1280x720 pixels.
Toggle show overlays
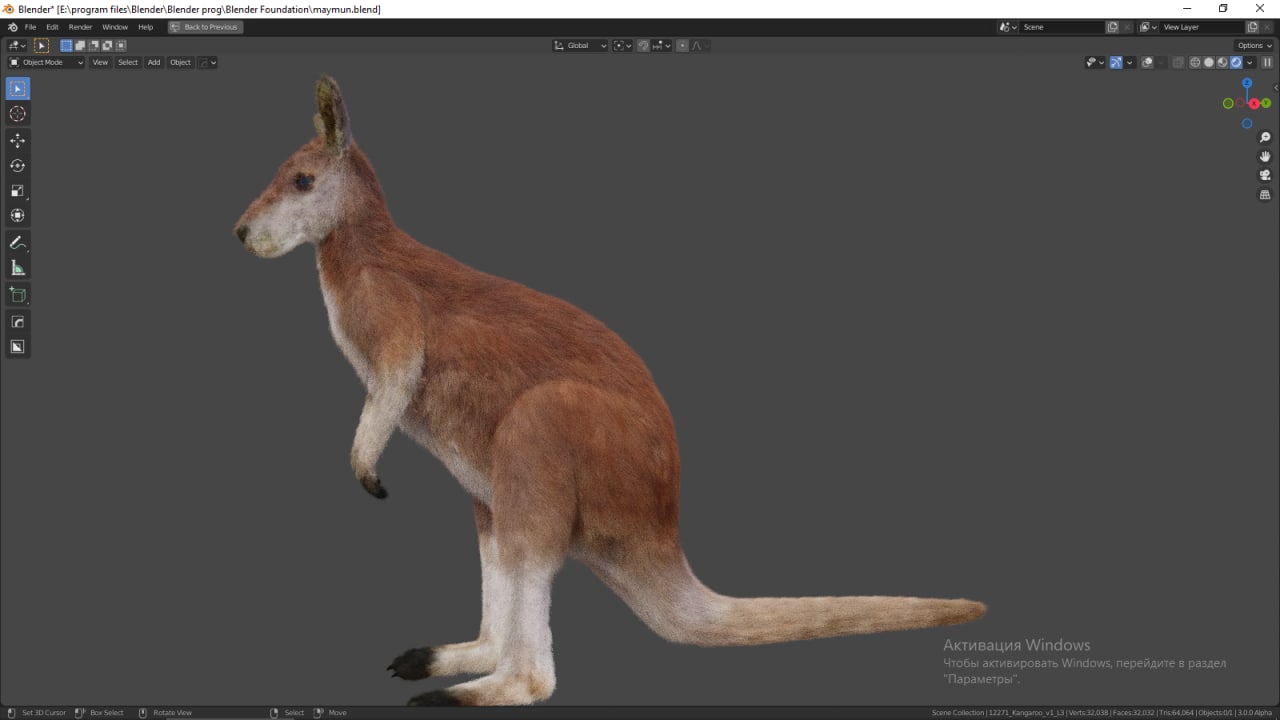coord(1147,62)
